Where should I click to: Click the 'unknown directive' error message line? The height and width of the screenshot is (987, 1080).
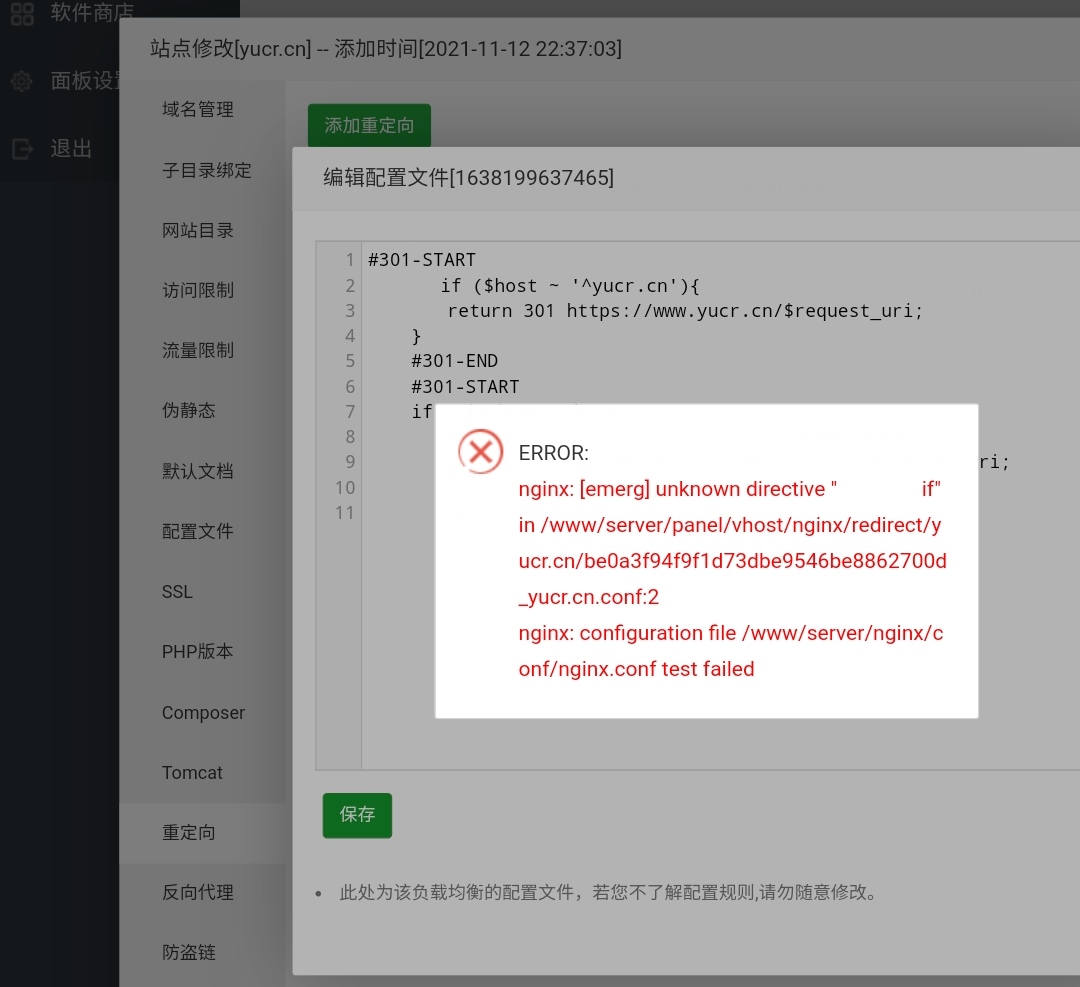coord(729,489)
